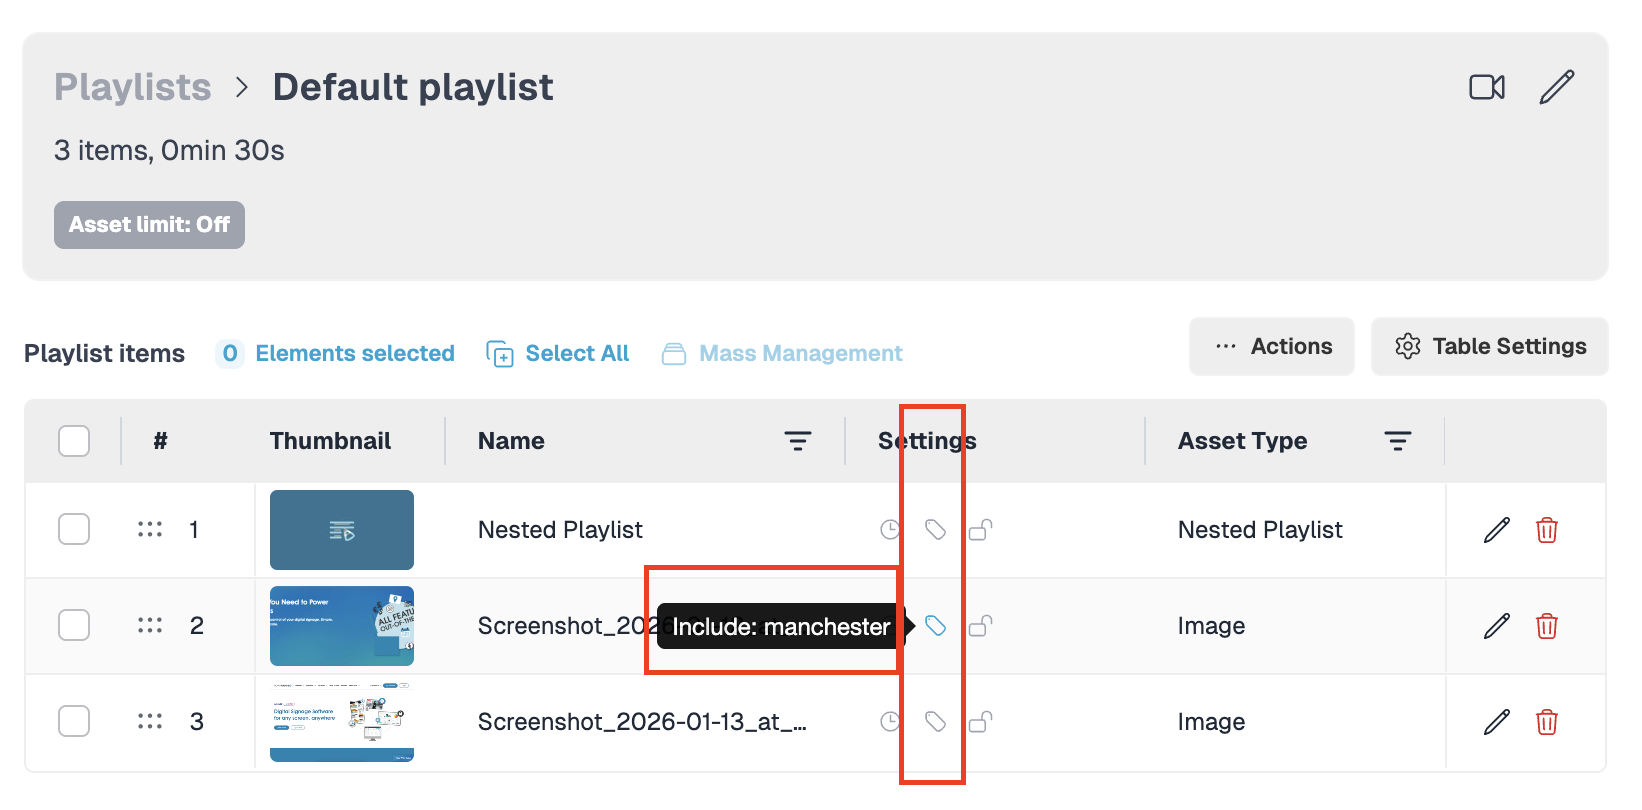Delete the row 2 image item
1642x810 pixels.
tap(1547, 626)
